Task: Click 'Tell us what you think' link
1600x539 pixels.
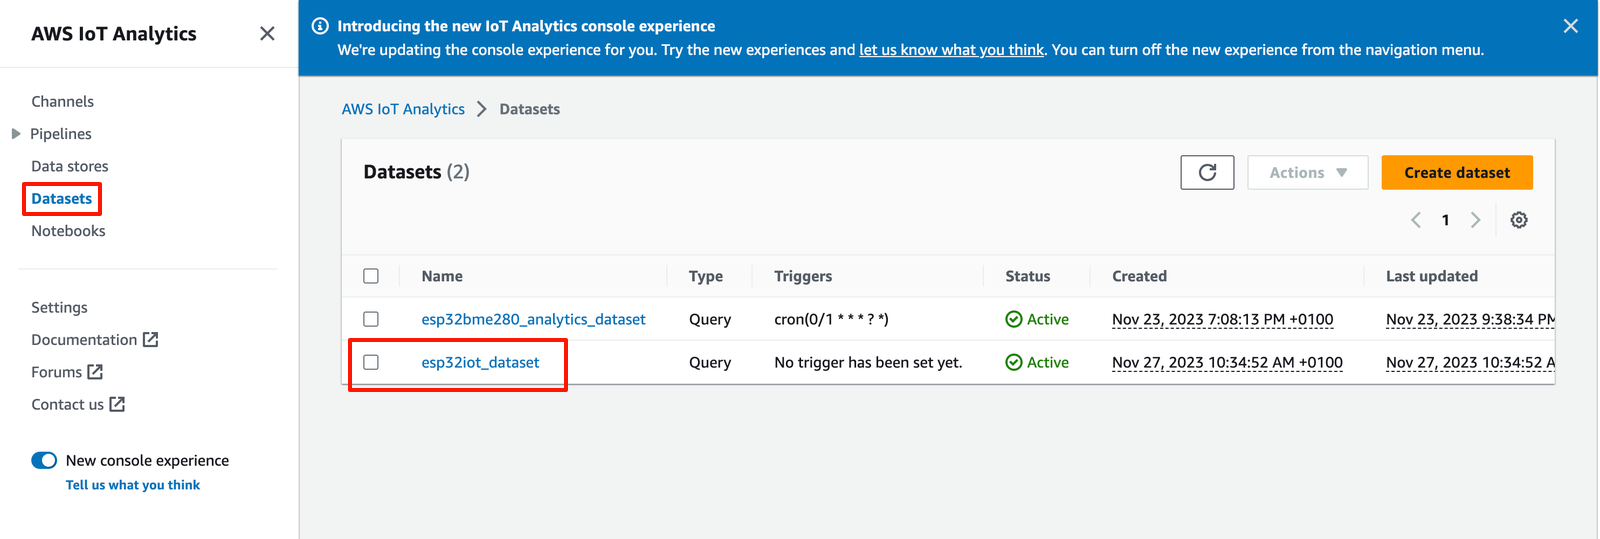Action: pos(133,485)
